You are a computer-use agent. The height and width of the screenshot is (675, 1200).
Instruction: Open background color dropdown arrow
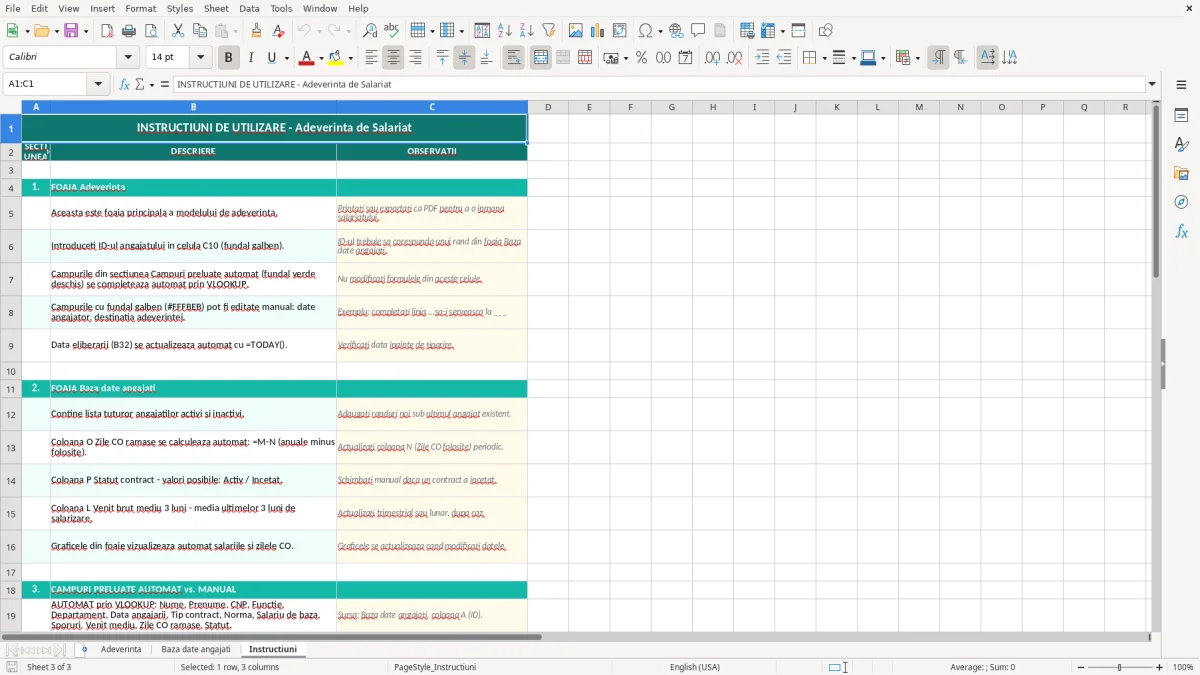pyautogui.click(x=350, y=58)
